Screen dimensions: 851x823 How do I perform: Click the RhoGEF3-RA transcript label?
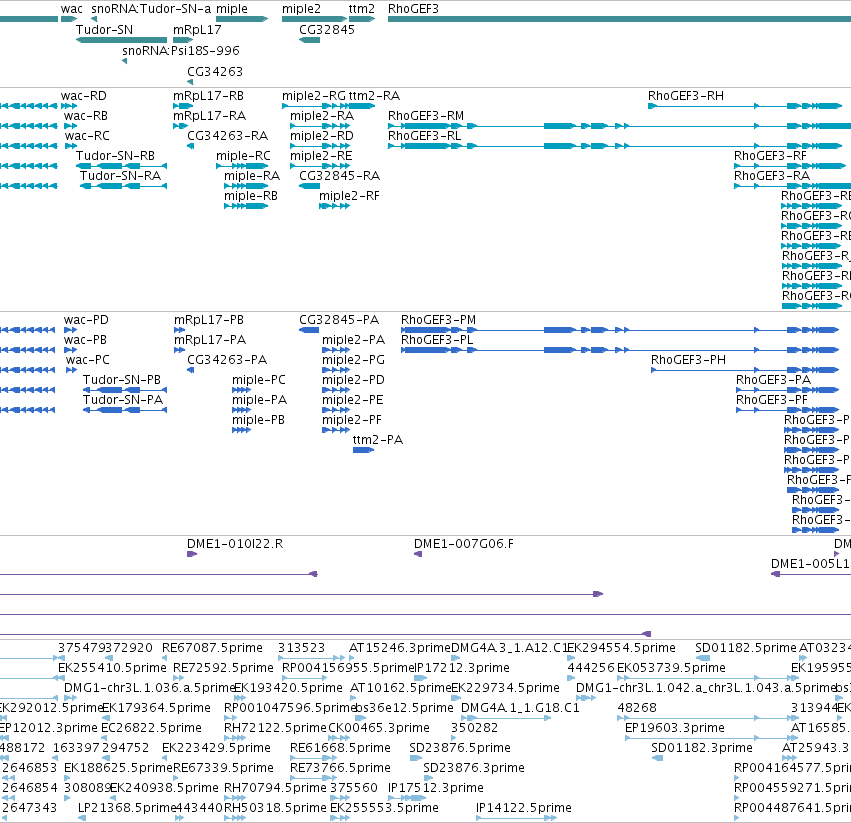point(772,176)
